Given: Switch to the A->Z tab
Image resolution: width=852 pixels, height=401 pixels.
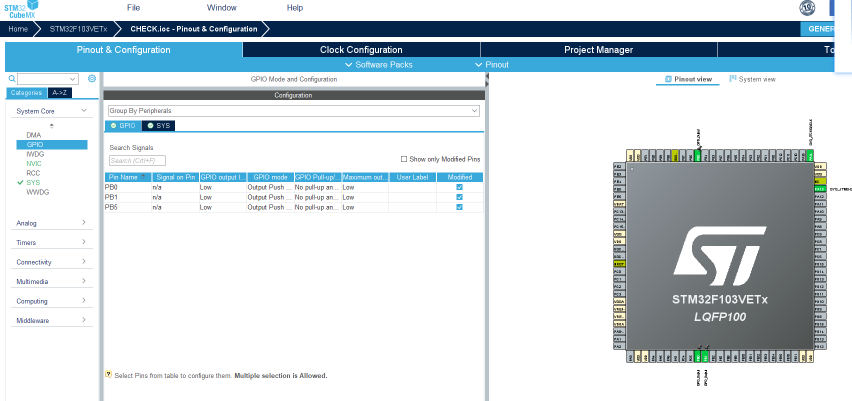Looking at the screenshot, I should (x=60, y=93).
